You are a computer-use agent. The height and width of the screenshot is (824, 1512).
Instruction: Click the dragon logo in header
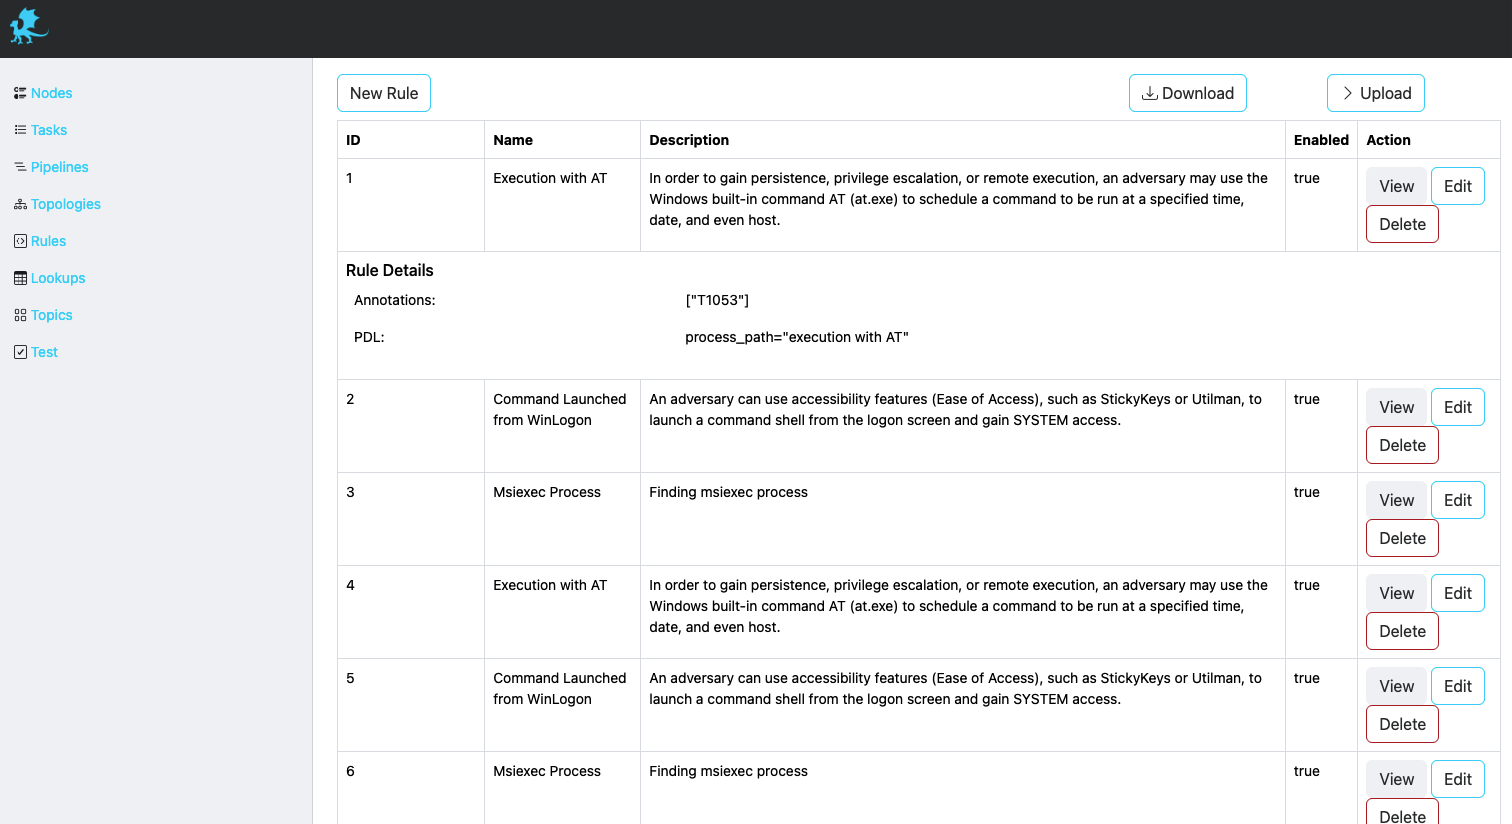(28, 27)
